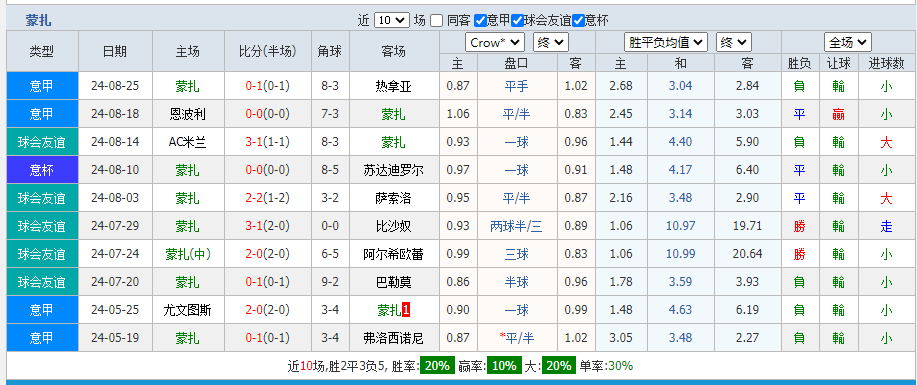Screen dimensions: 917x385
Task: Open the Crow* bookmaker dropdown
Action: (495, 43)
